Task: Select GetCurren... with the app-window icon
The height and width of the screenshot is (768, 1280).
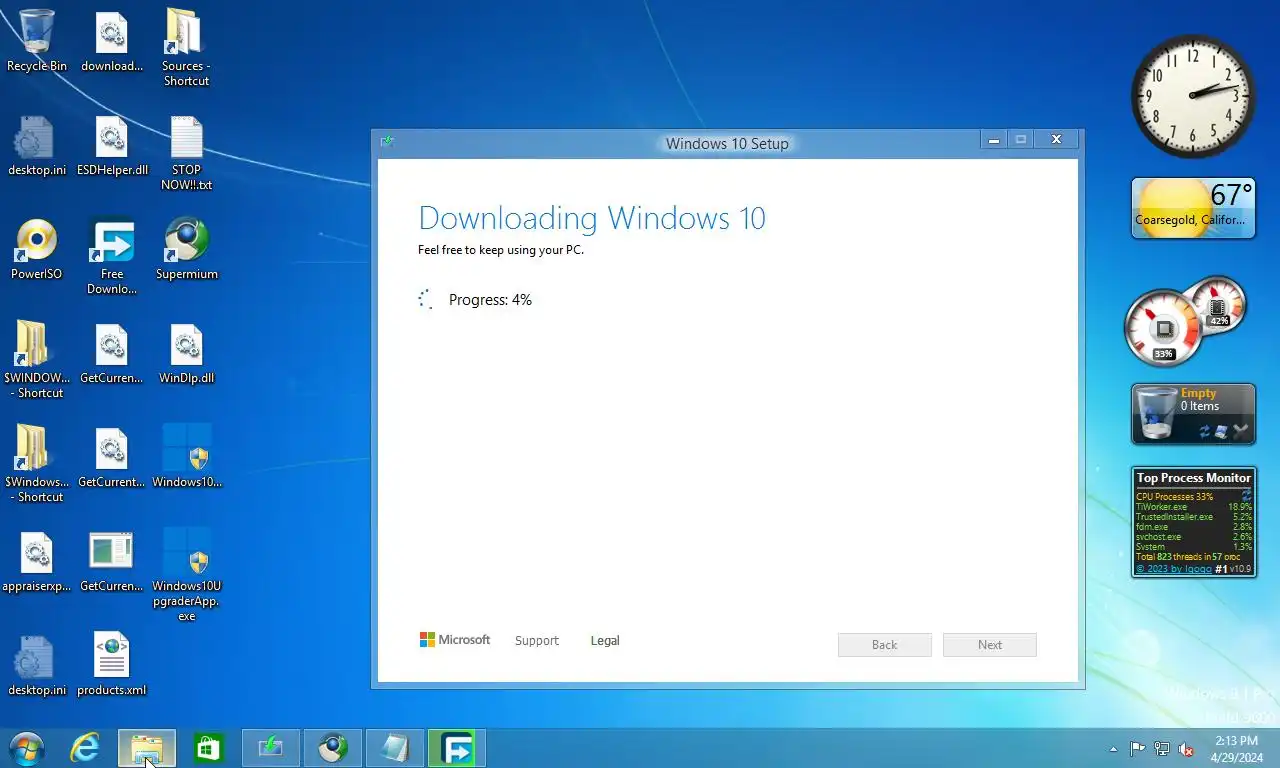Action: coord(112,562)
